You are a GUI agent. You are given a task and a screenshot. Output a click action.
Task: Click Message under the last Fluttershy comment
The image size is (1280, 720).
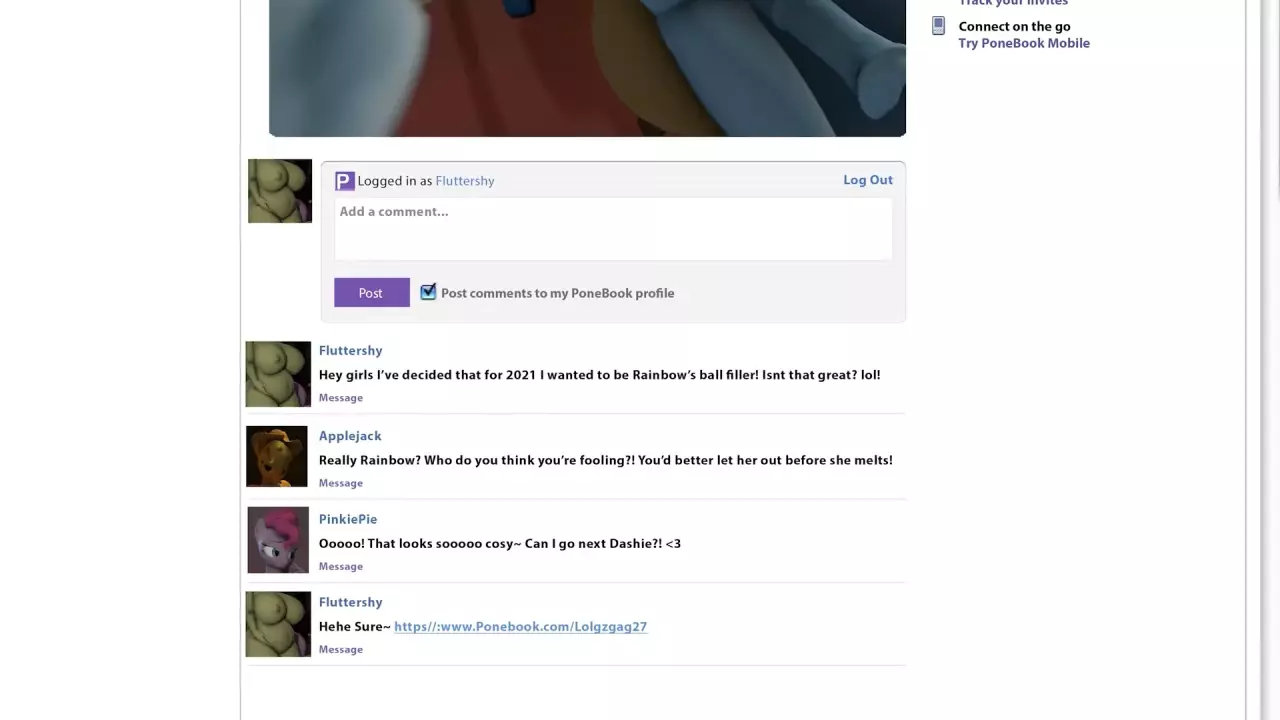point(341,650)
